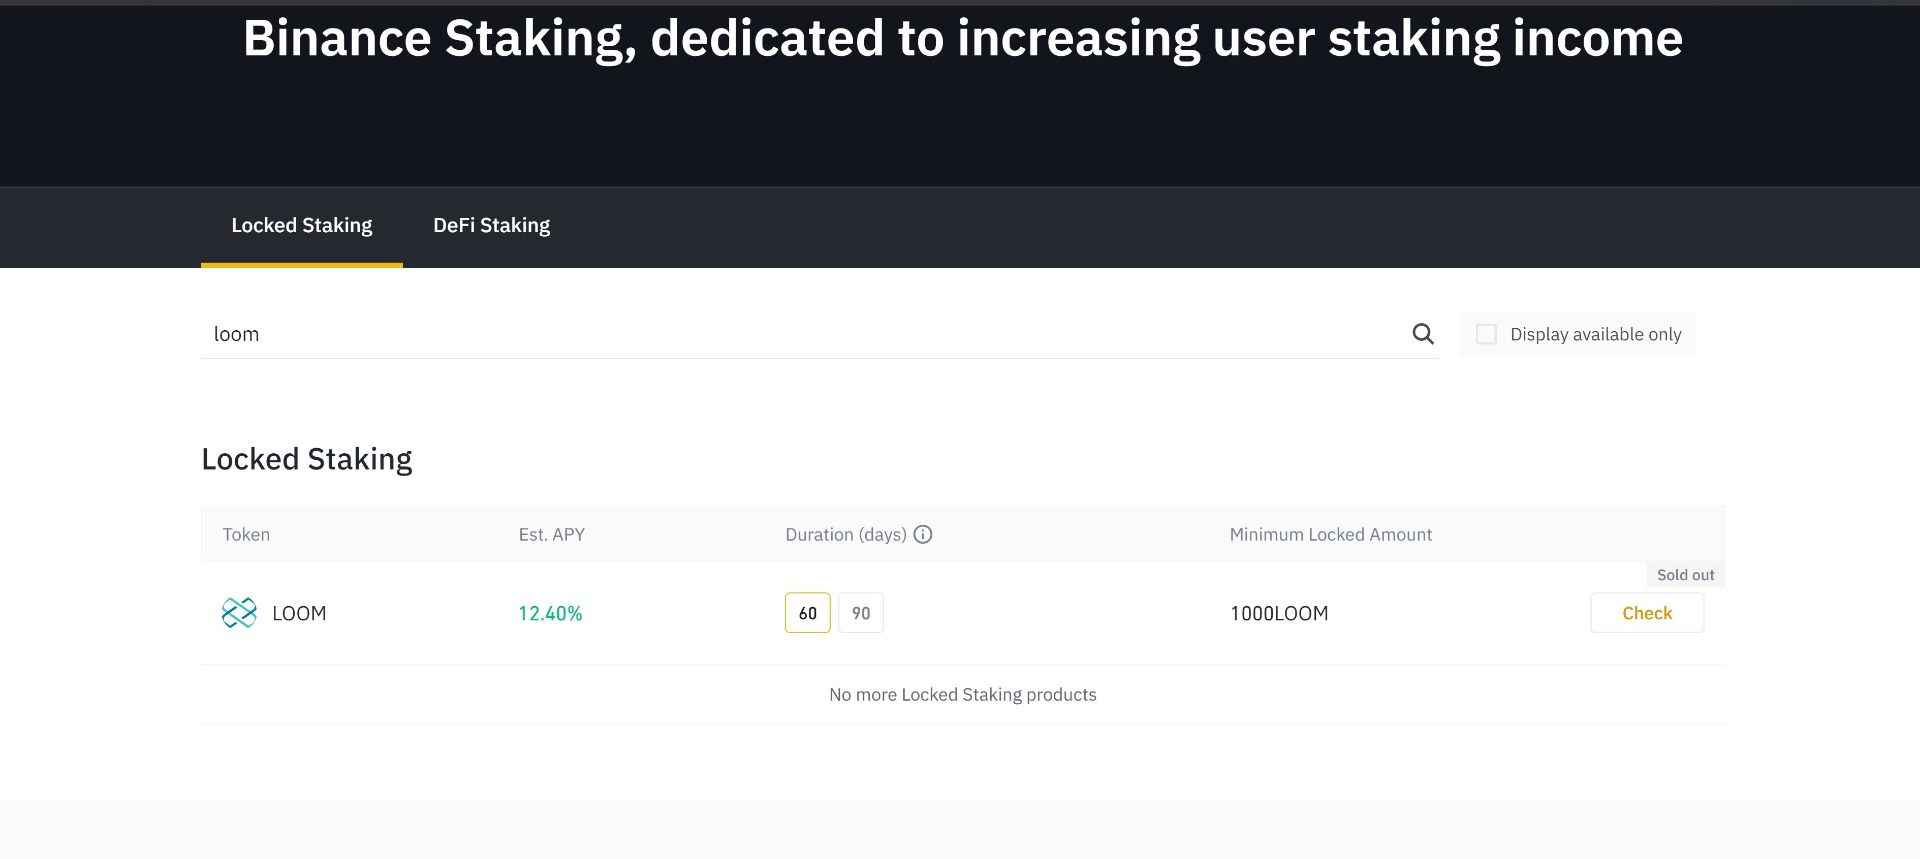
Task: Switch to the Locked Staking tab
Action: click(x=302, y=226)
